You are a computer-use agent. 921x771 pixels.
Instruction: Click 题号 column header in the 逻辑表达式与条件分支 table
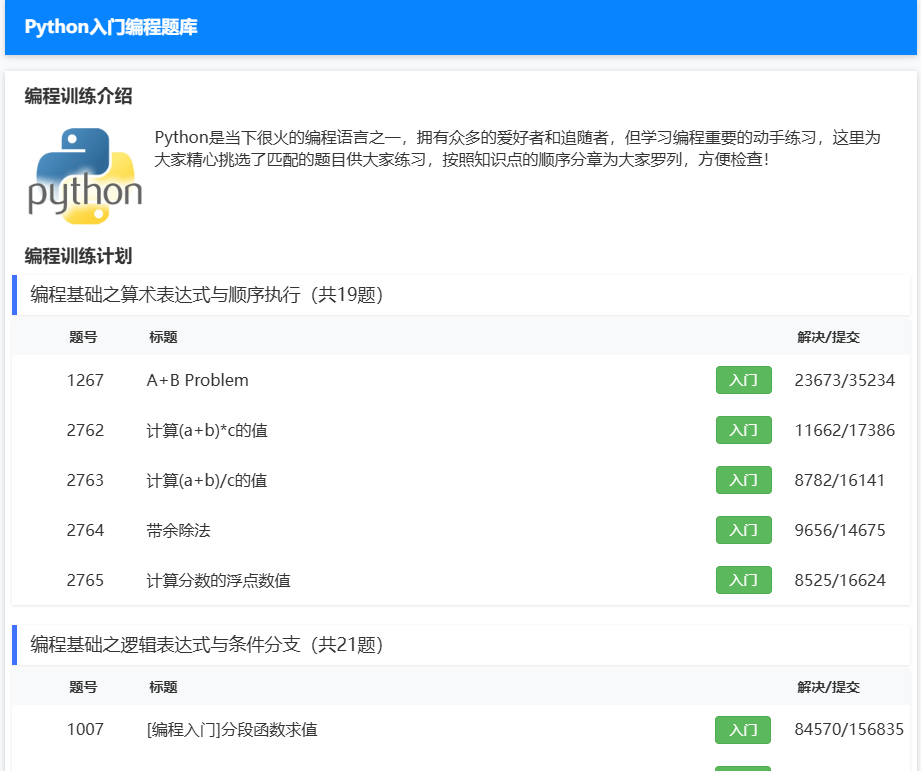pos(83,687)
